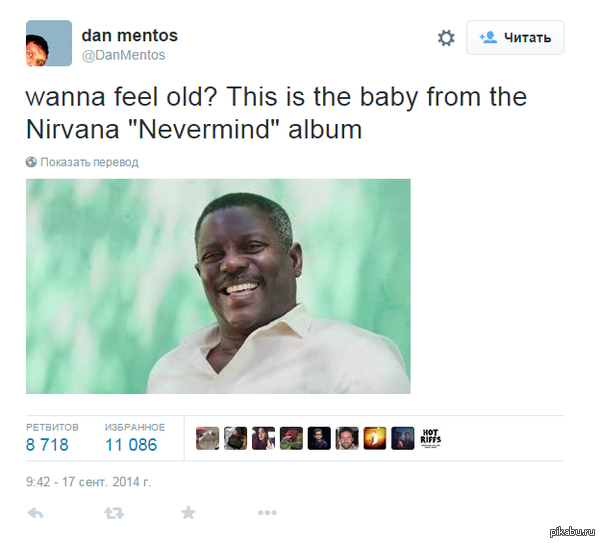Open the attached tweet photo
600x543 pixels.
218,286
